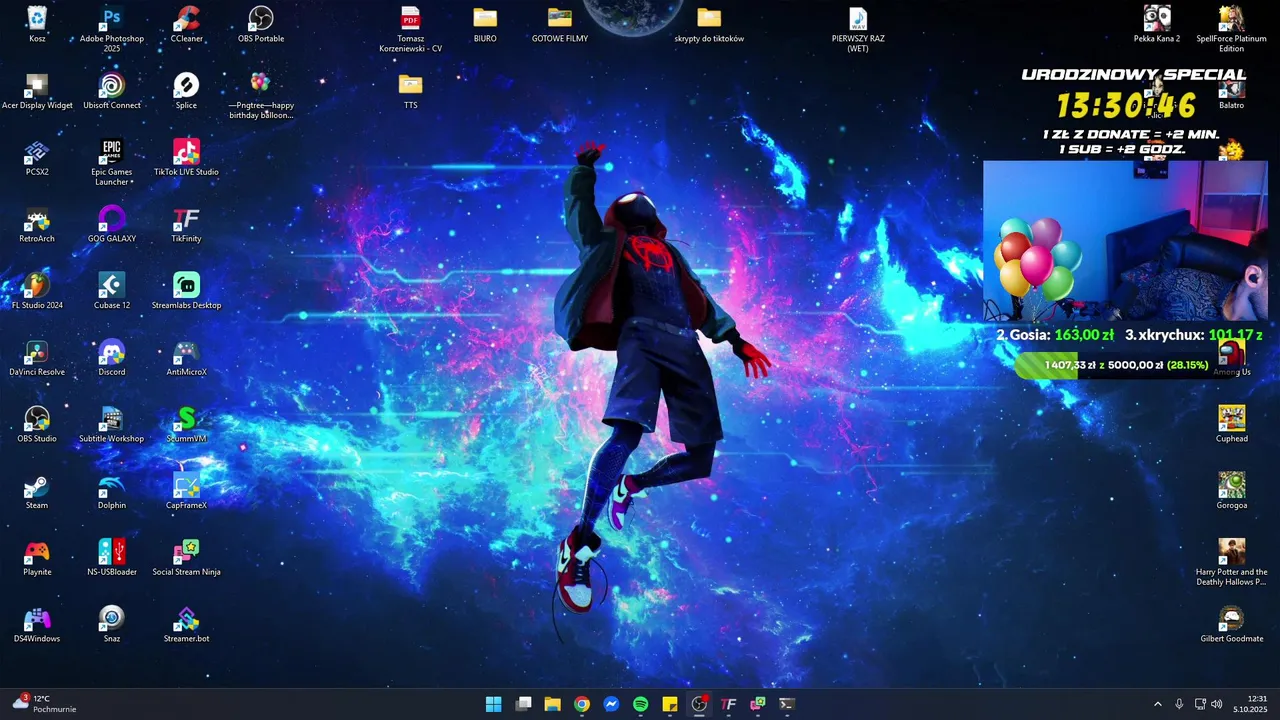The image size is (1280, 720).
Task: Open Messenger from the taskbar
Action: (611, 704)
